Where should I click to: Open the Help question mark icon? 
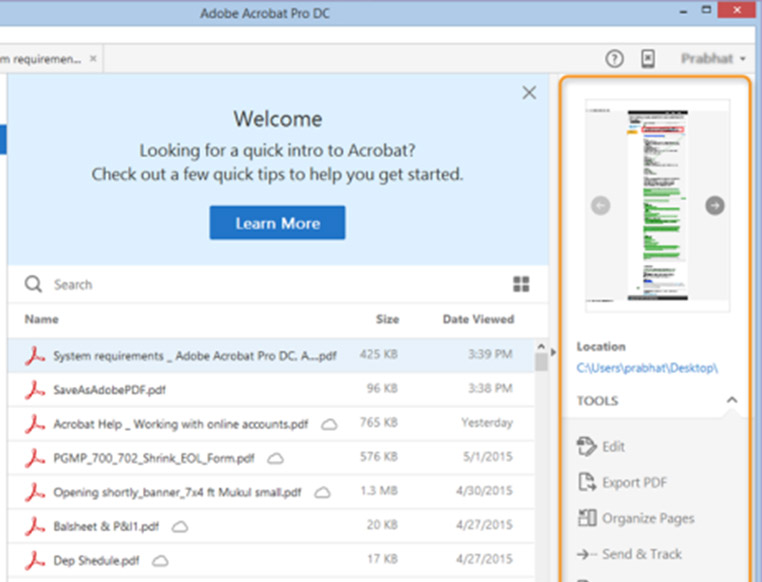(x=614, y=59)
